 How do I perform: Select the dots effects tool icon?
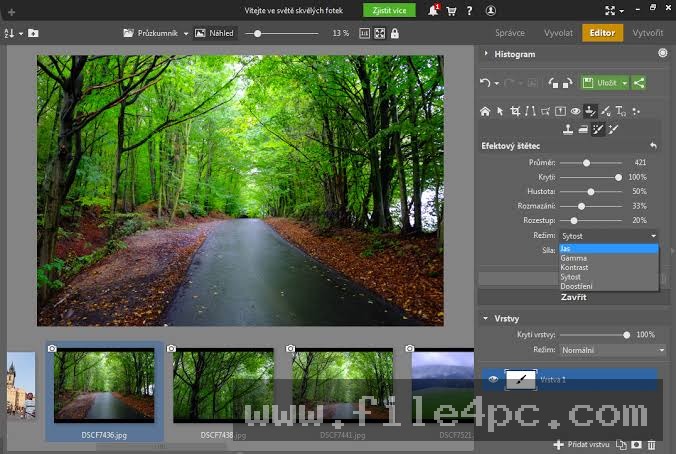(636, 112)
